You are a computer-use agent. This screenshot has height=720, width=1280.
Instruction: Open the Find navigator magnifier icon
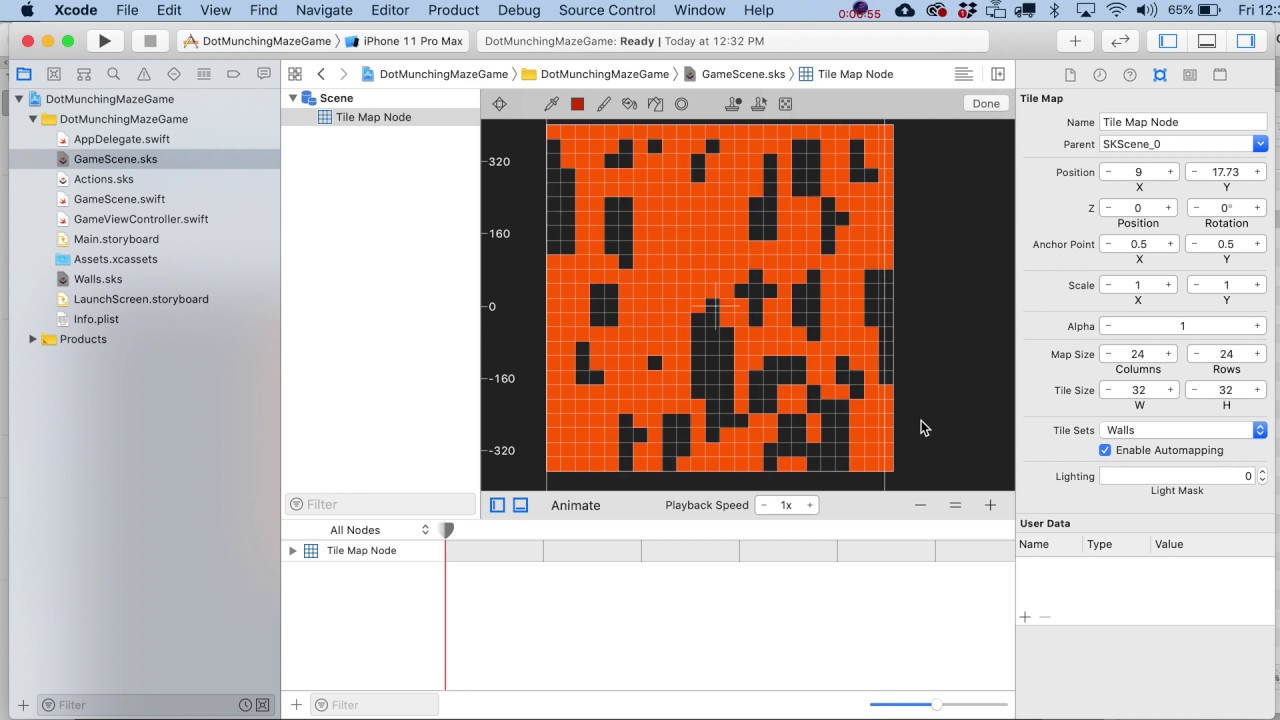click(114, 74)
